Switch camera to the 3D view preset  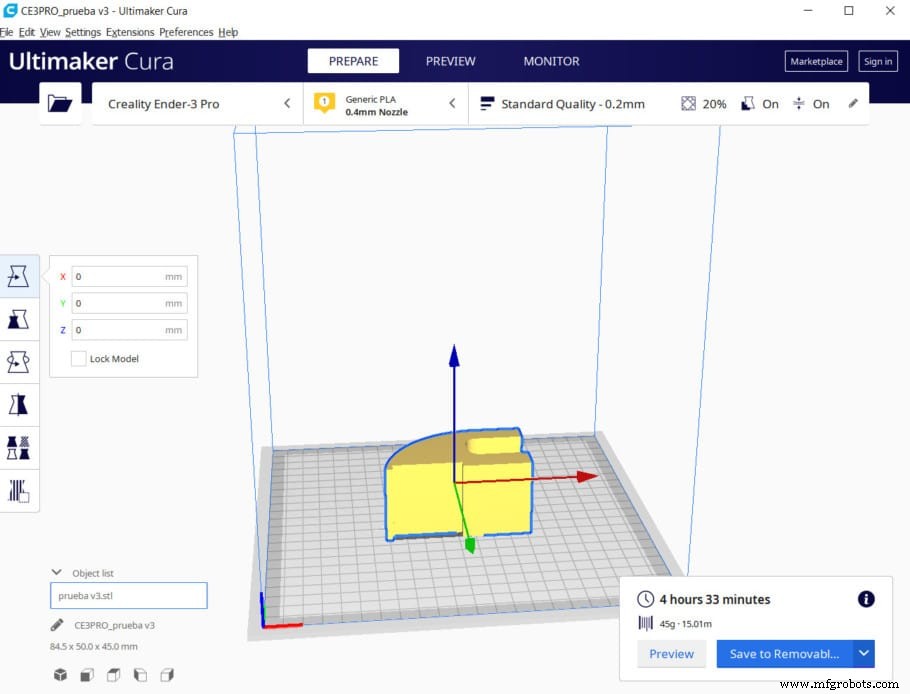pyautogui.click(x=60, y=675)
